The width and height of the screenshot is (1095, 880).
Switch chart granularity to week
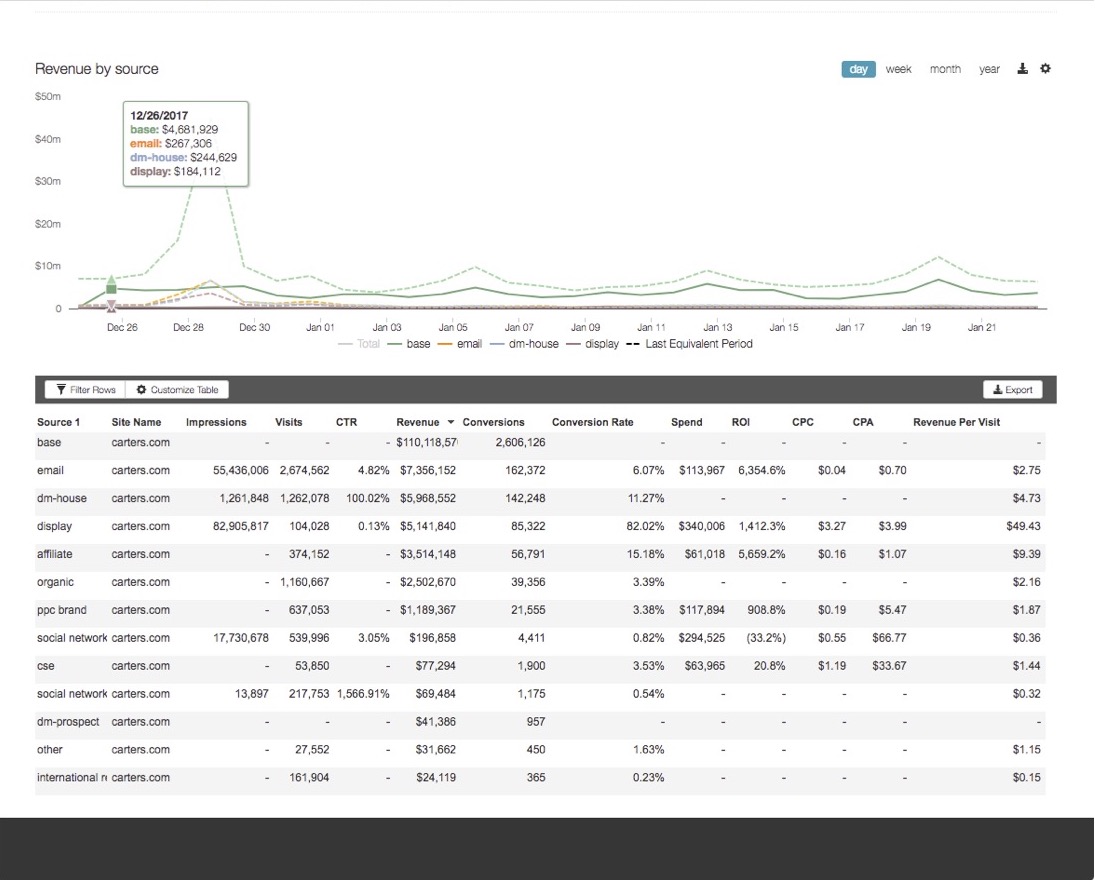click(898, 69)
